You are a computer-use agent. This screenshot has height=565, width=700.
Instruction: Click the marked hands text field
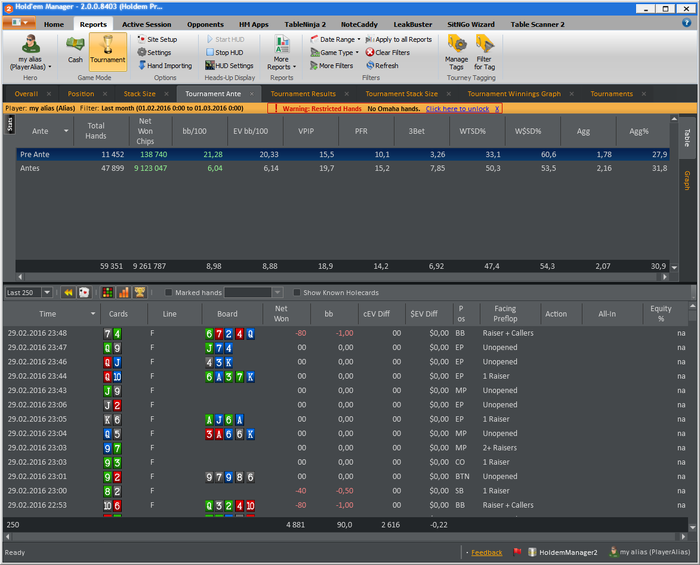248,293
